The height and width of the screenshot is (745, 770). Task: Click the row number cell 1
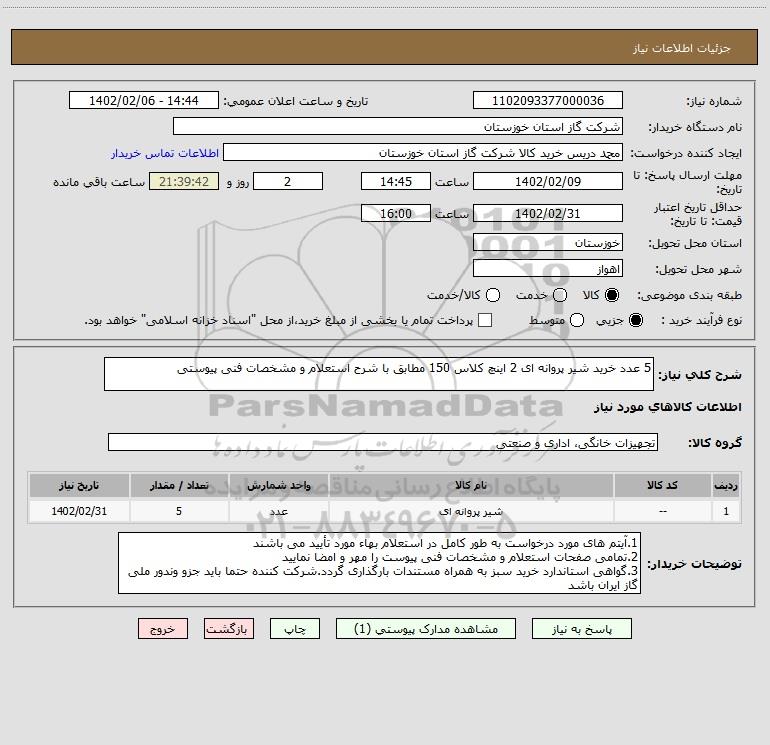pyautogui.click(x=726, y=511)
